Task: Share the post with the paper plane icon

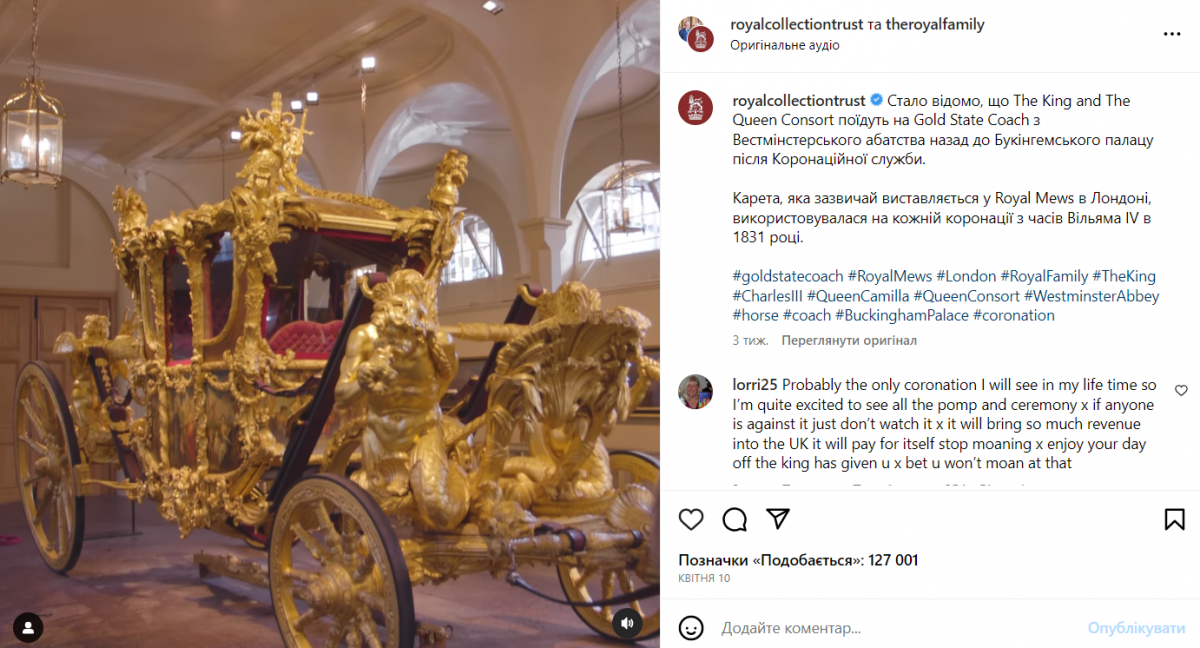Action: coord(778,519)
